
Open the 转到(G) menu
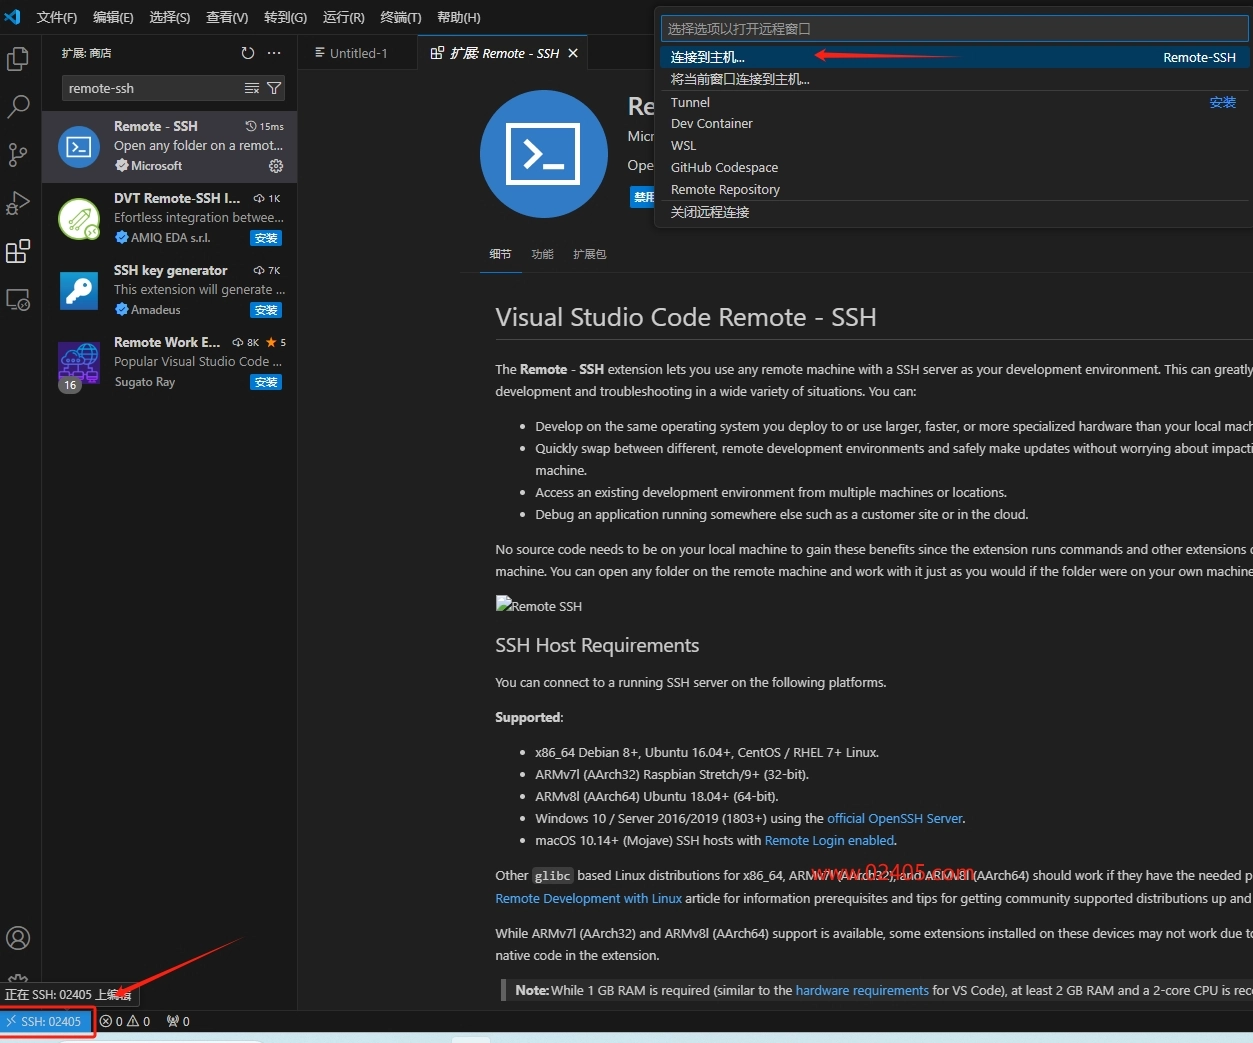click(x=285, y=17)
